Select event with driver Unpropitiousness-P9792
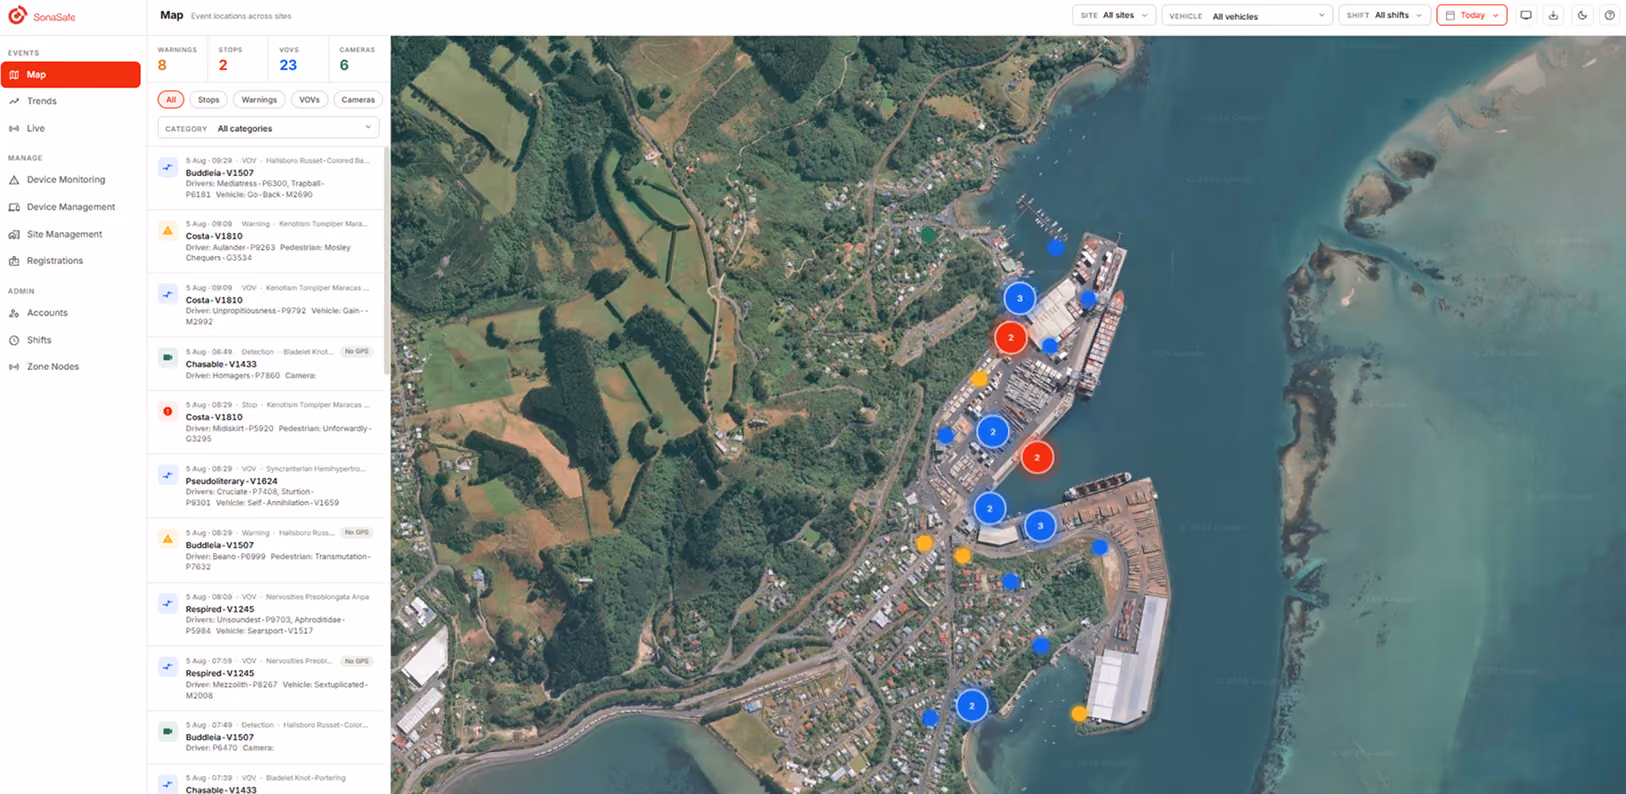 point(266,305)
